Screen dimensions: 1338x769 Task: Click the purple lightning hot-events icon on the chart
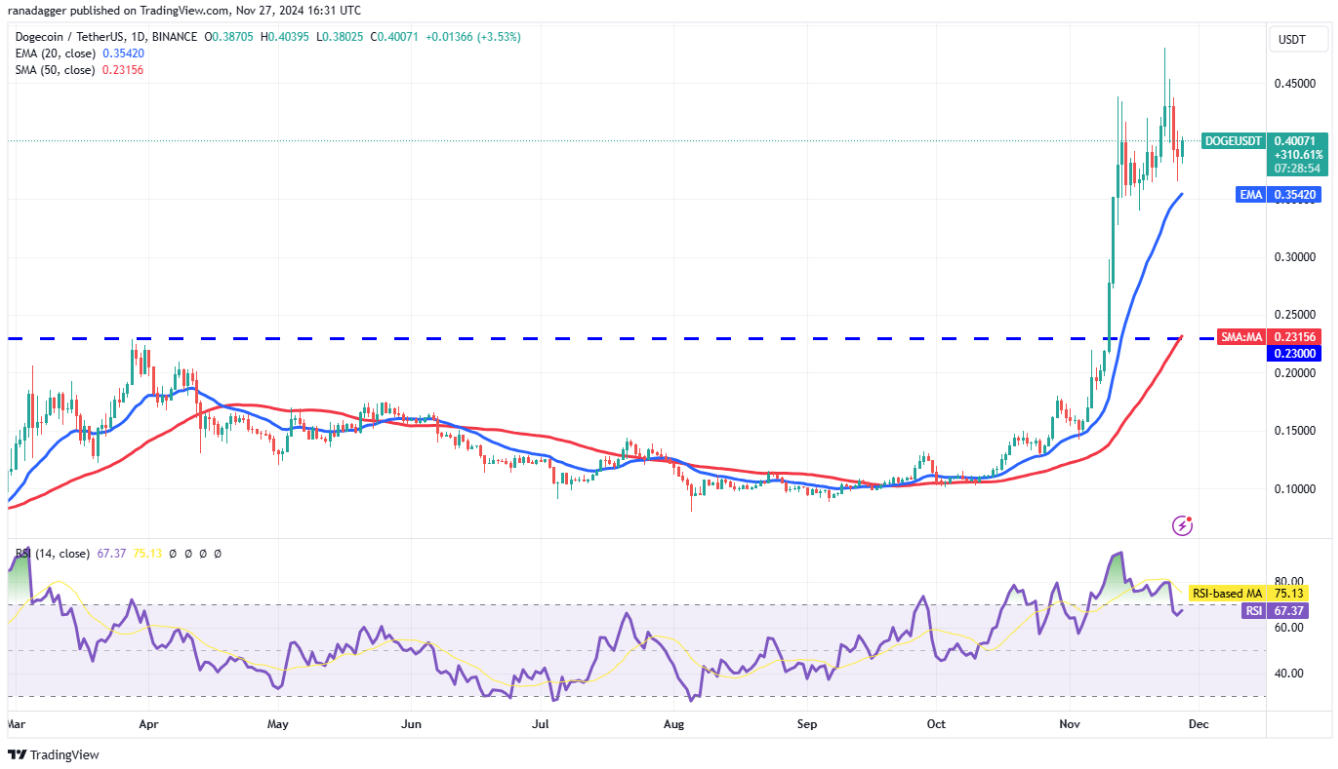pyautogui.click(x=1183, y=525)
